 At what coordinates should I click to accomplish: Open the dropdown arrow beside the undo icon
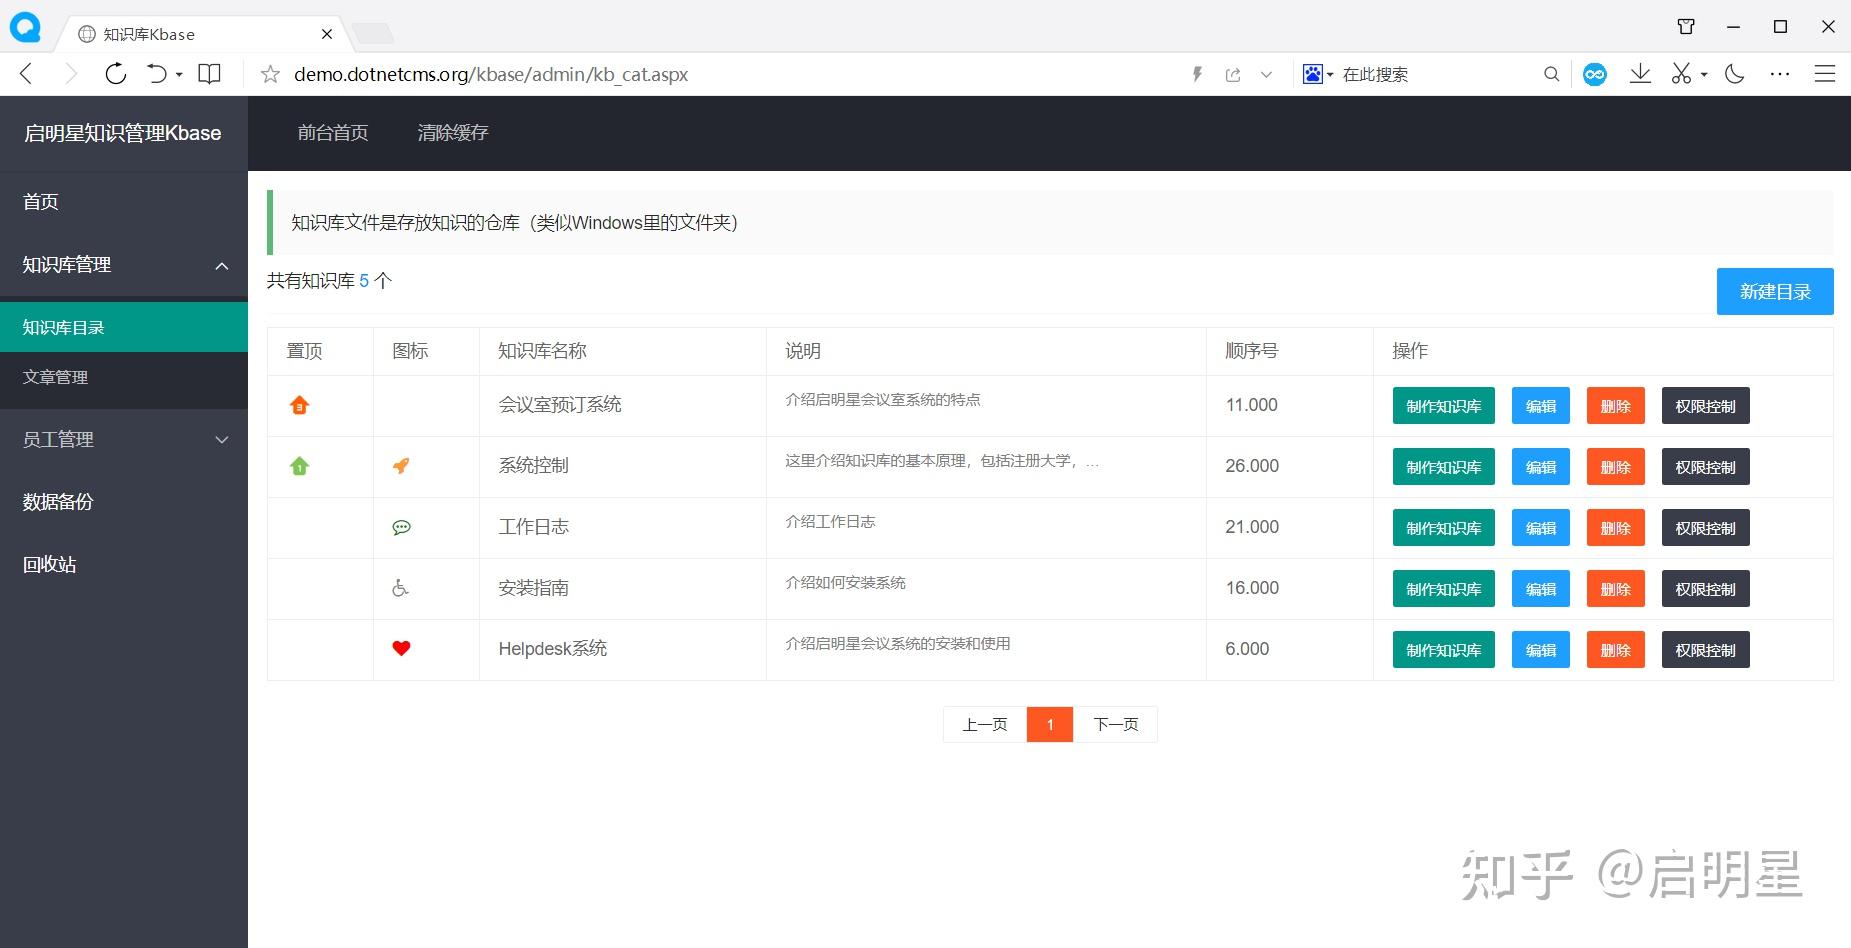tap(179, 75)
